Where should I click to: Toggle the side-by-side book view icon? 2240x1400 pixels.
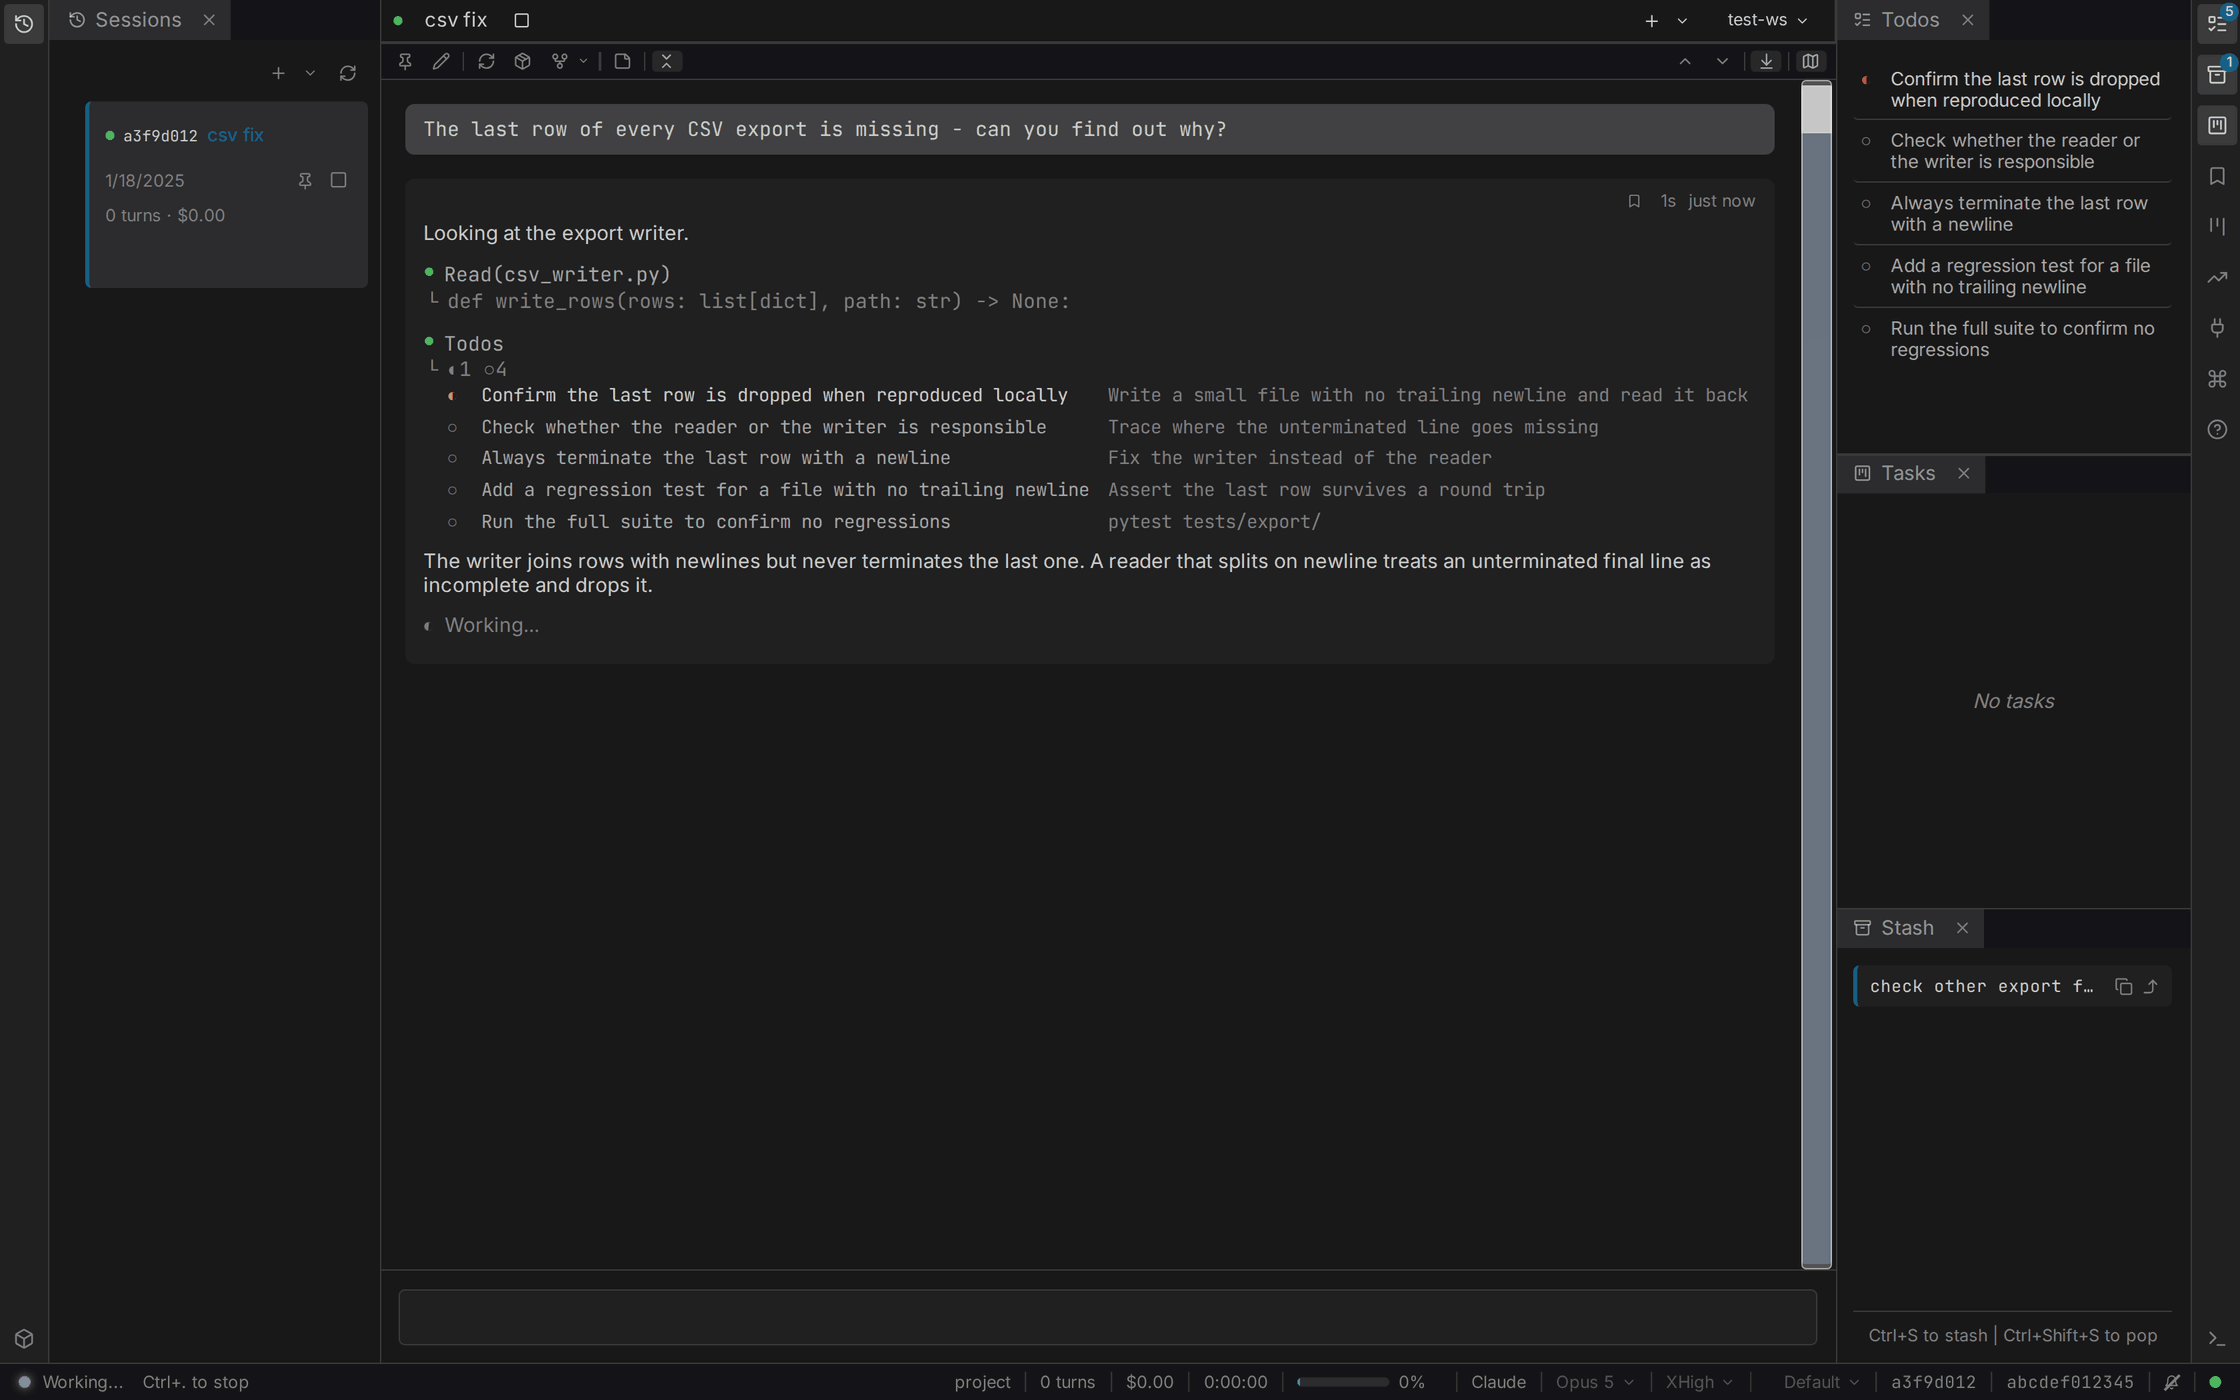click(1810, 61)
